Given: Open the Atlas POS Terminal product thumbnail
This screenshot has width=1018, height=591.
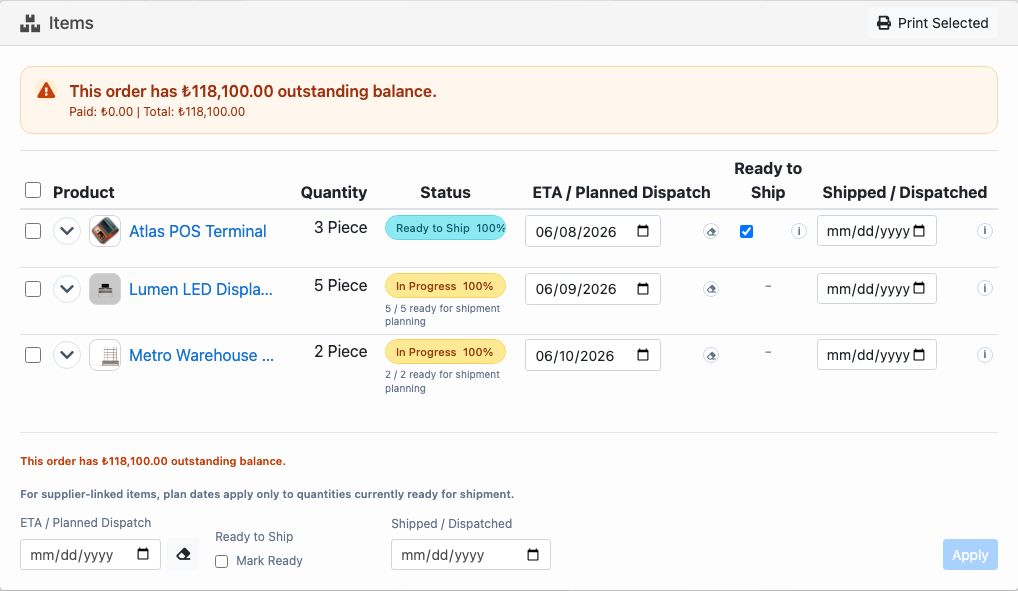Looking at the screenshot, I should 105,231.
